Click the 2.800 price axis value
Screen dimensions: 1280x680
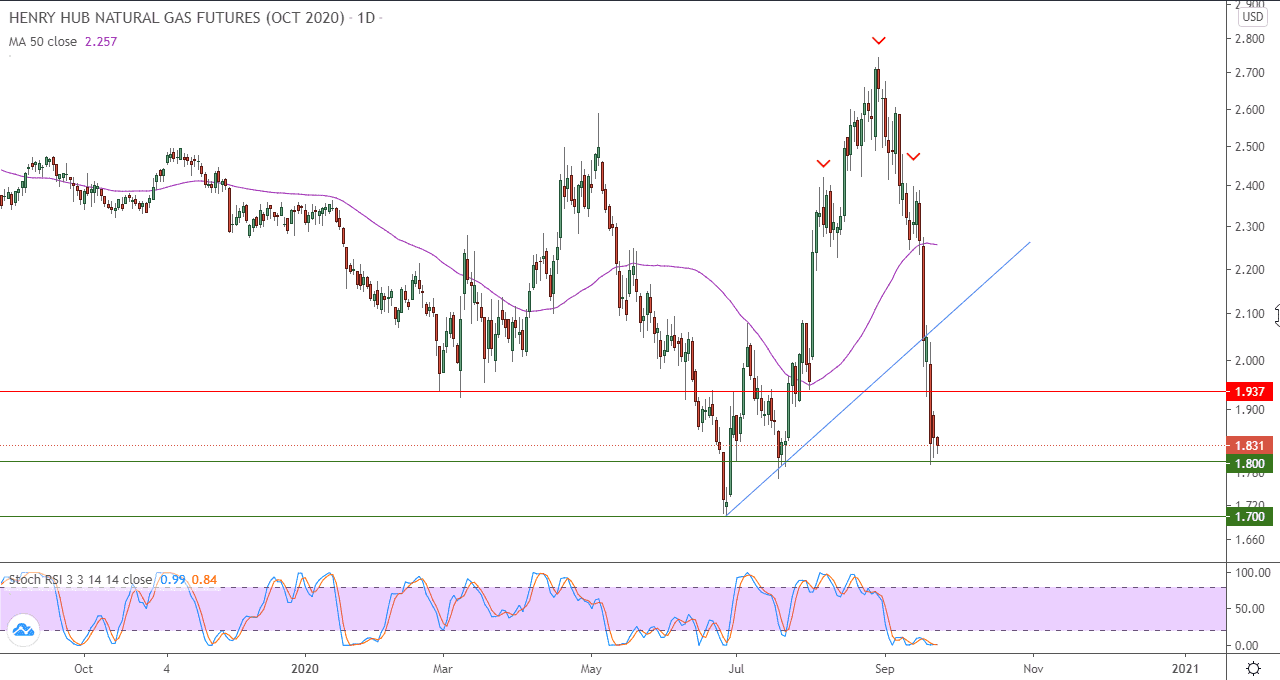tap(1252, 39)
